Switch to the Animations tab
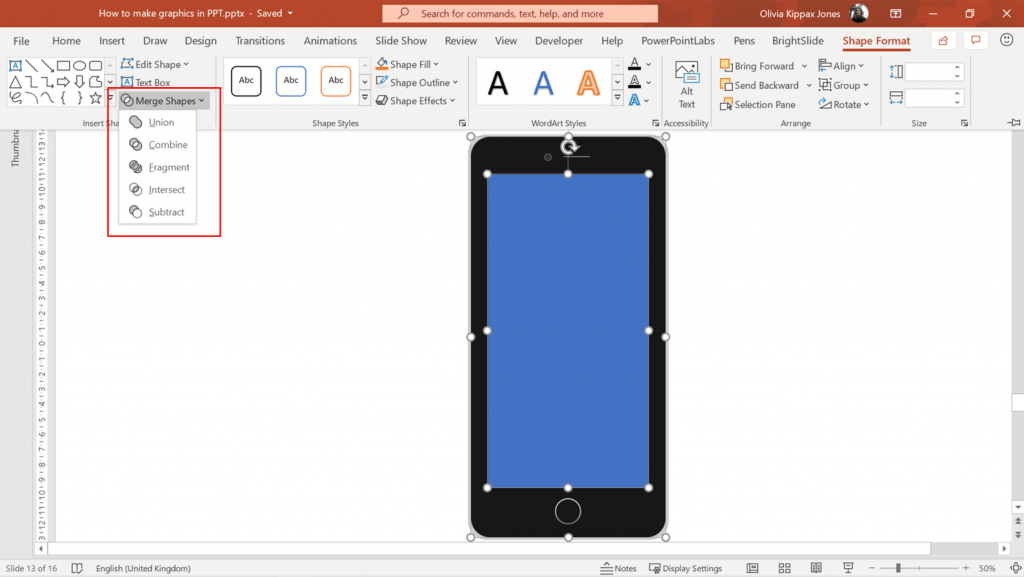Image resolution: width=1024 pixels, height=577 pixels. (x=330, y=41)
